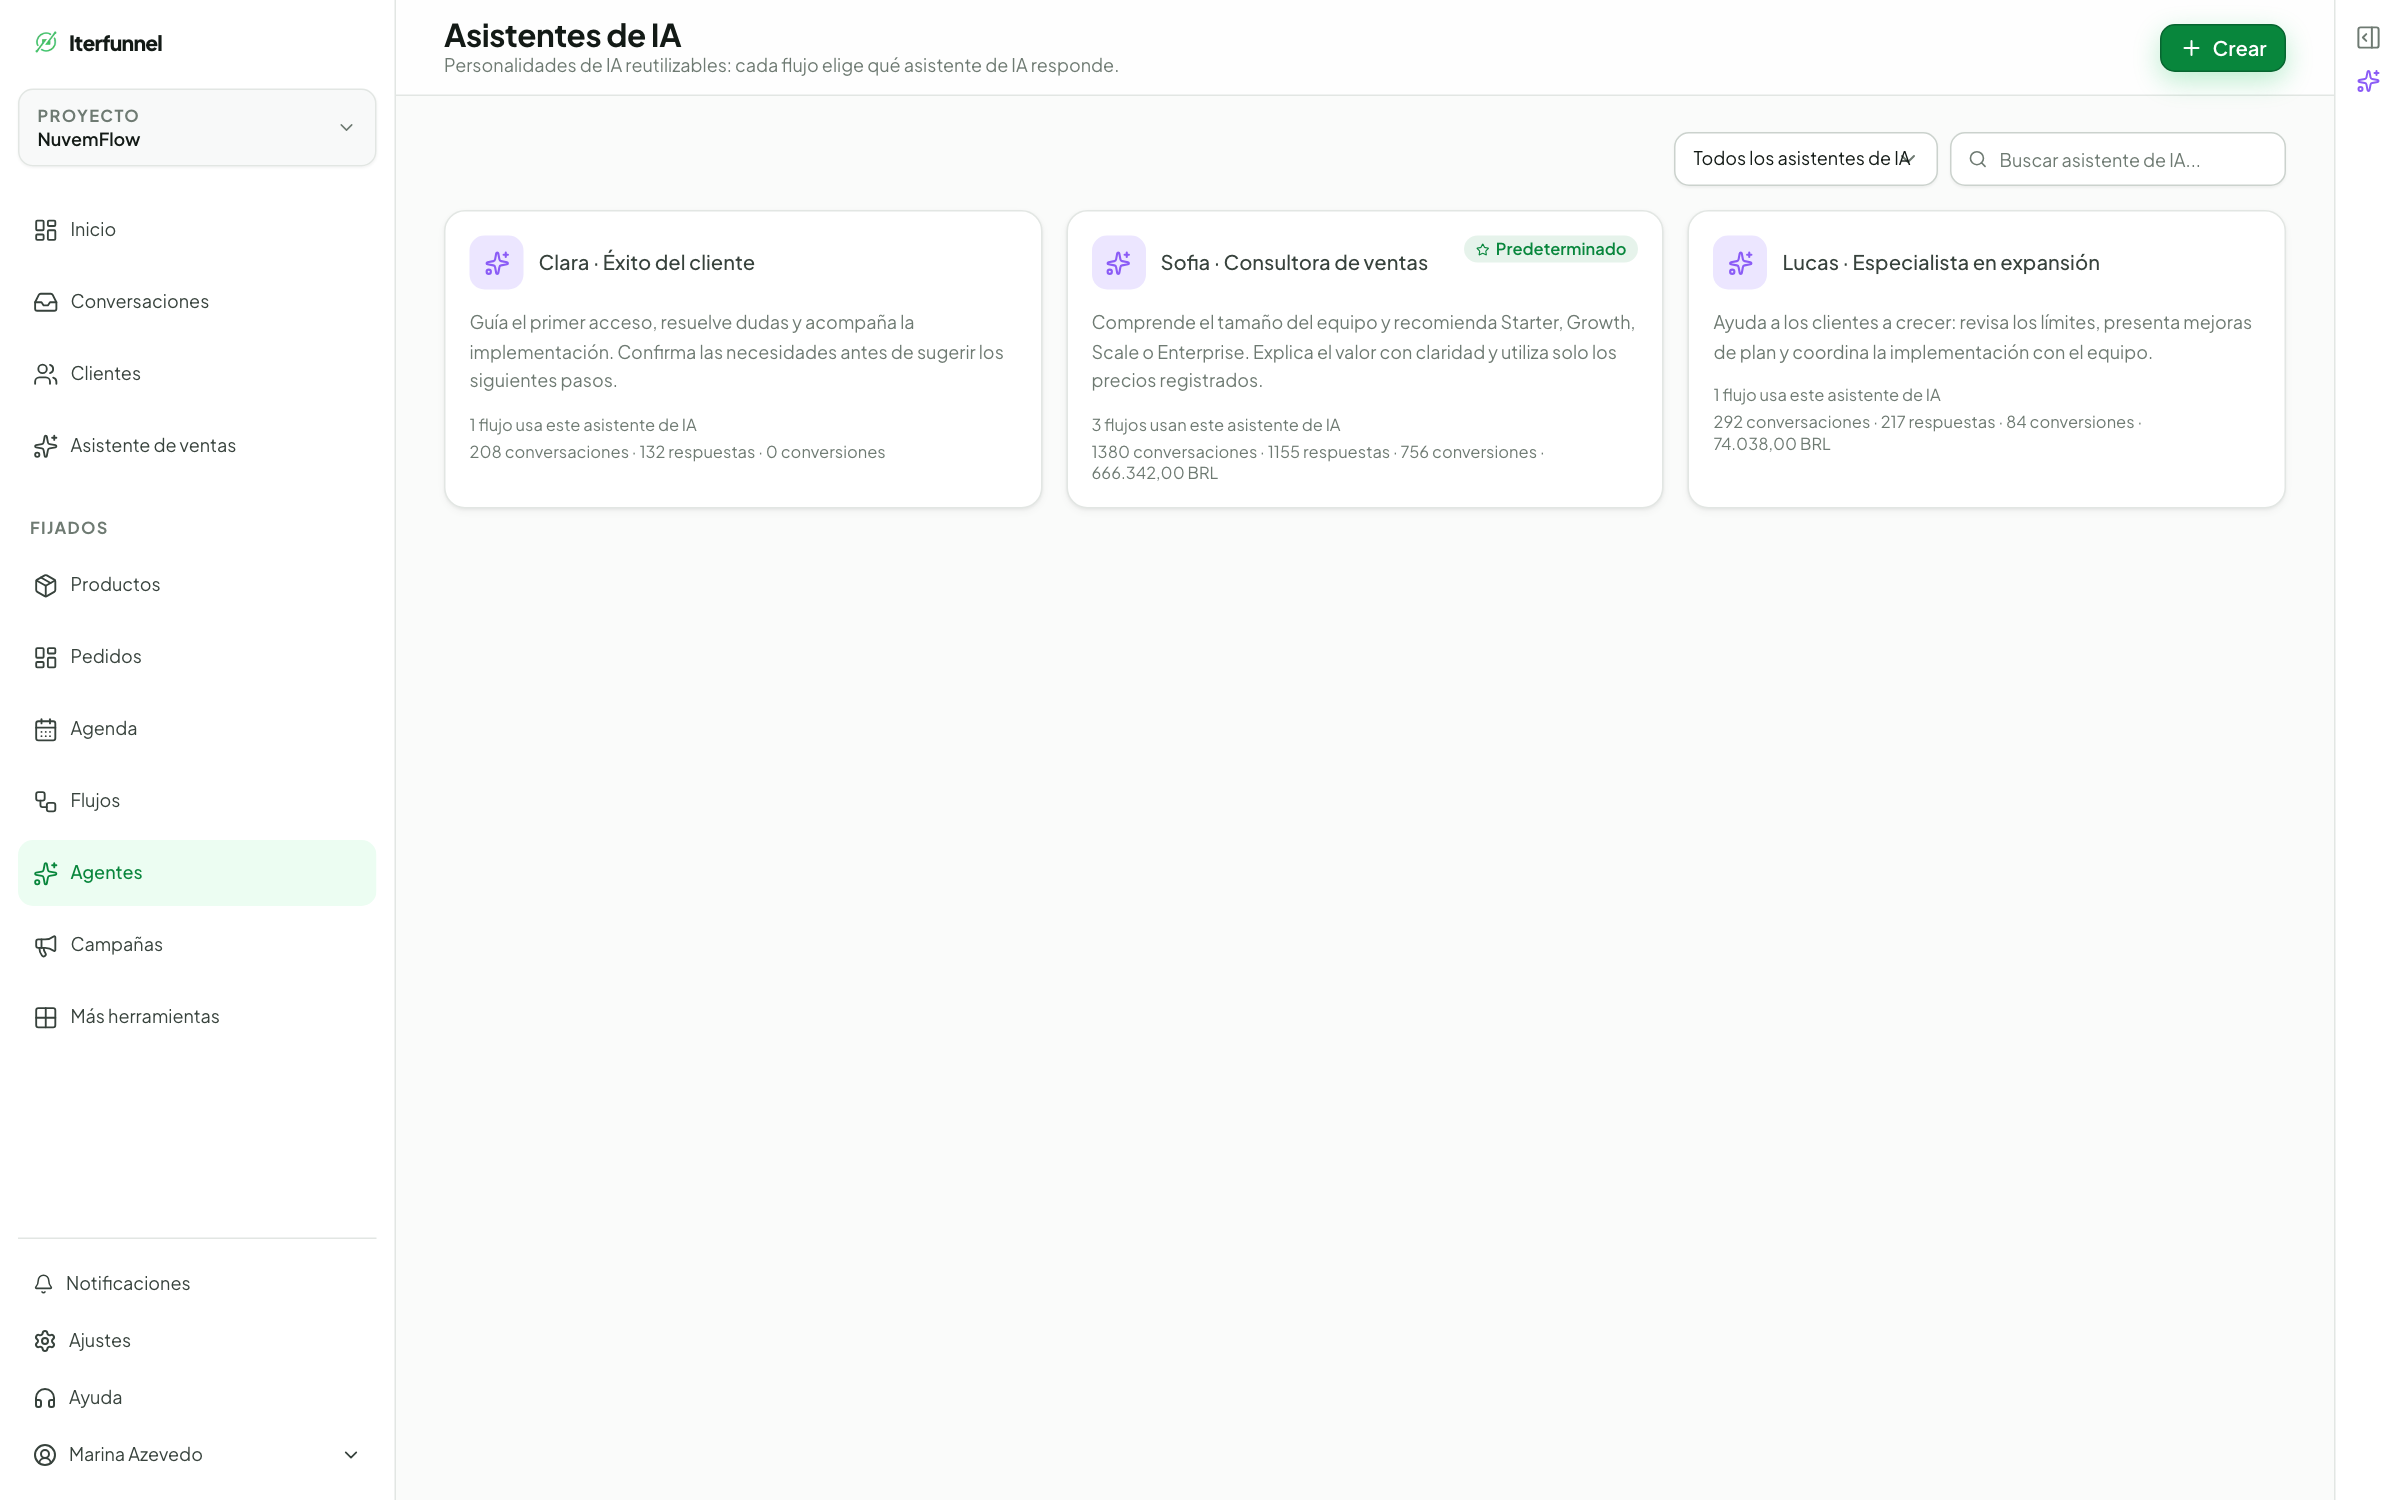Screen dimensions: 2400x1500
Task: Open the Sofia Consultora de ventas card
Action: point(1364,359)
